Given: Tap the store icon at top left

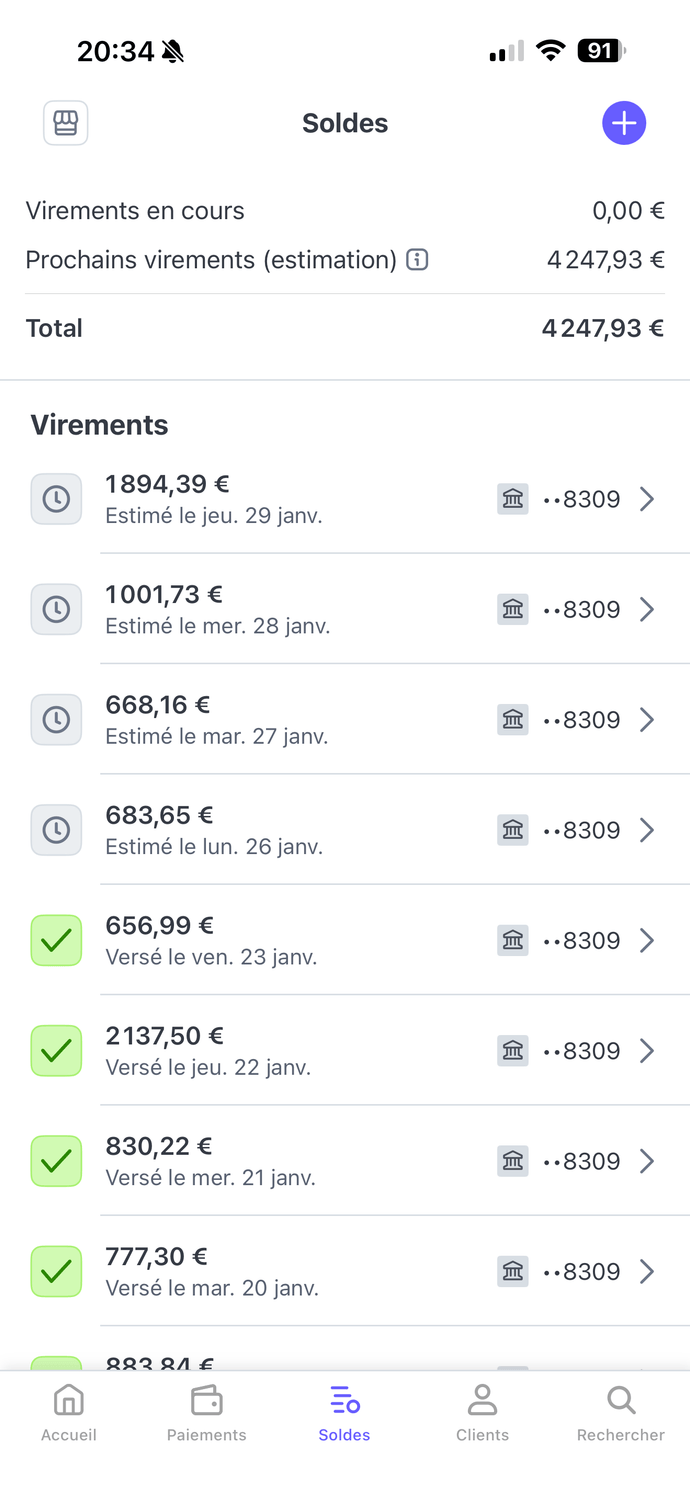Looking at the screenshot, I should (x=66, y=123).
